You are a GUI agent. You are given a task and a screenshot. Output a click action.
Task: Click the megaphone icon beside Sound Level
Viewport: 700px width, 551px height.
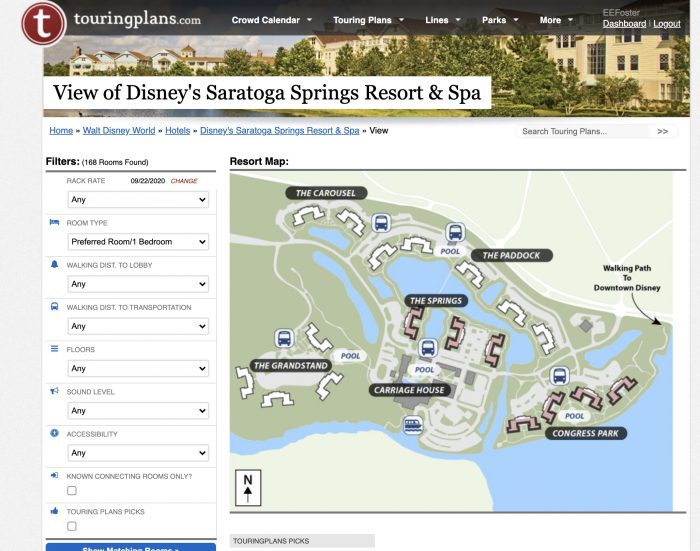coord(54,391)
